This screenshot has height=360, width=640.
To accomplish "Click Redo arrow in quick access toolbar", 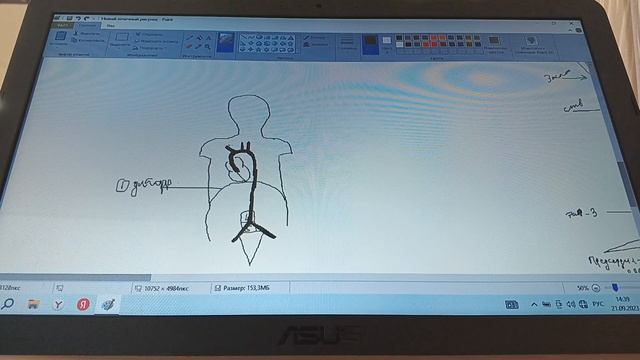I will (x=87, y=18).
